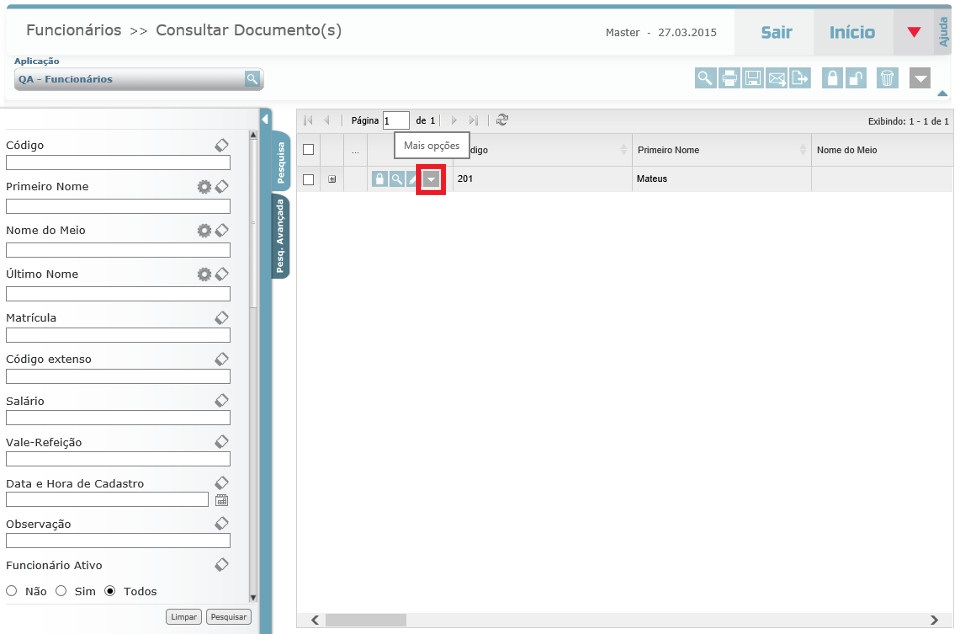The height and width of the screenshot is (634, 960).
Task: Open 'Mais opções' dropdown in row 201
Action: click(430, 179)
